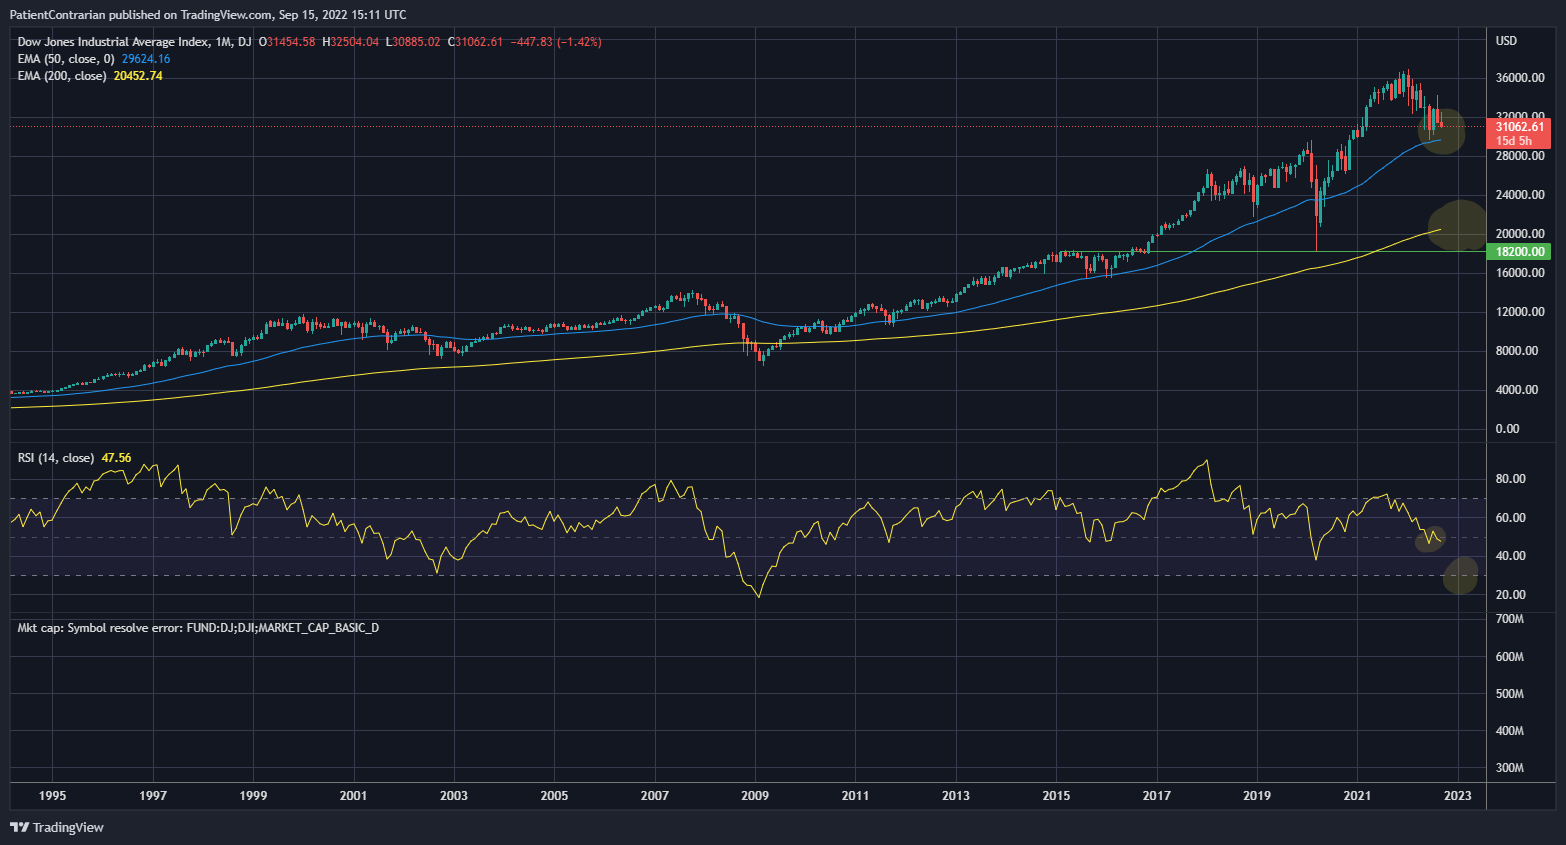Click the change value −447.83 (−1.42%)

click(x=556, y=42)
